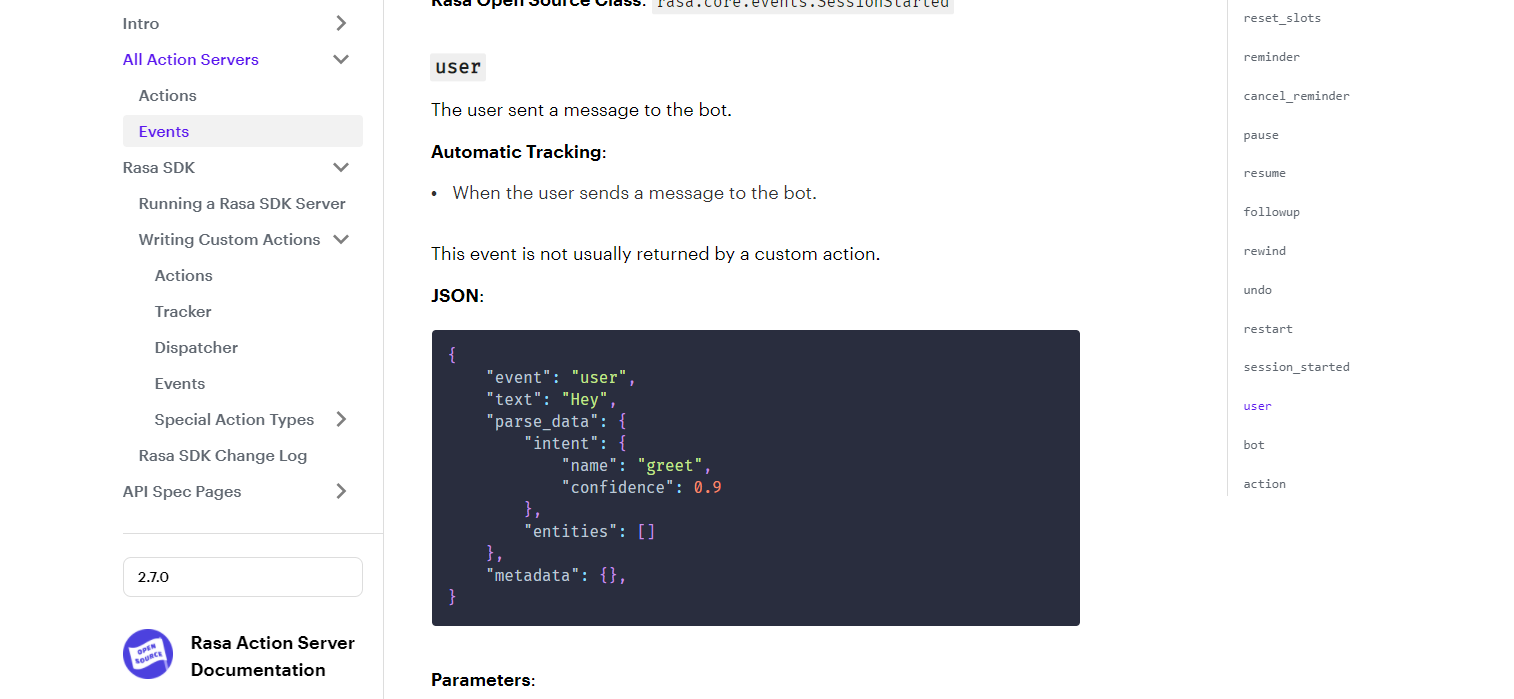Open the 2.7.0 version selector
1514x699 pixels.
[243, 577]
